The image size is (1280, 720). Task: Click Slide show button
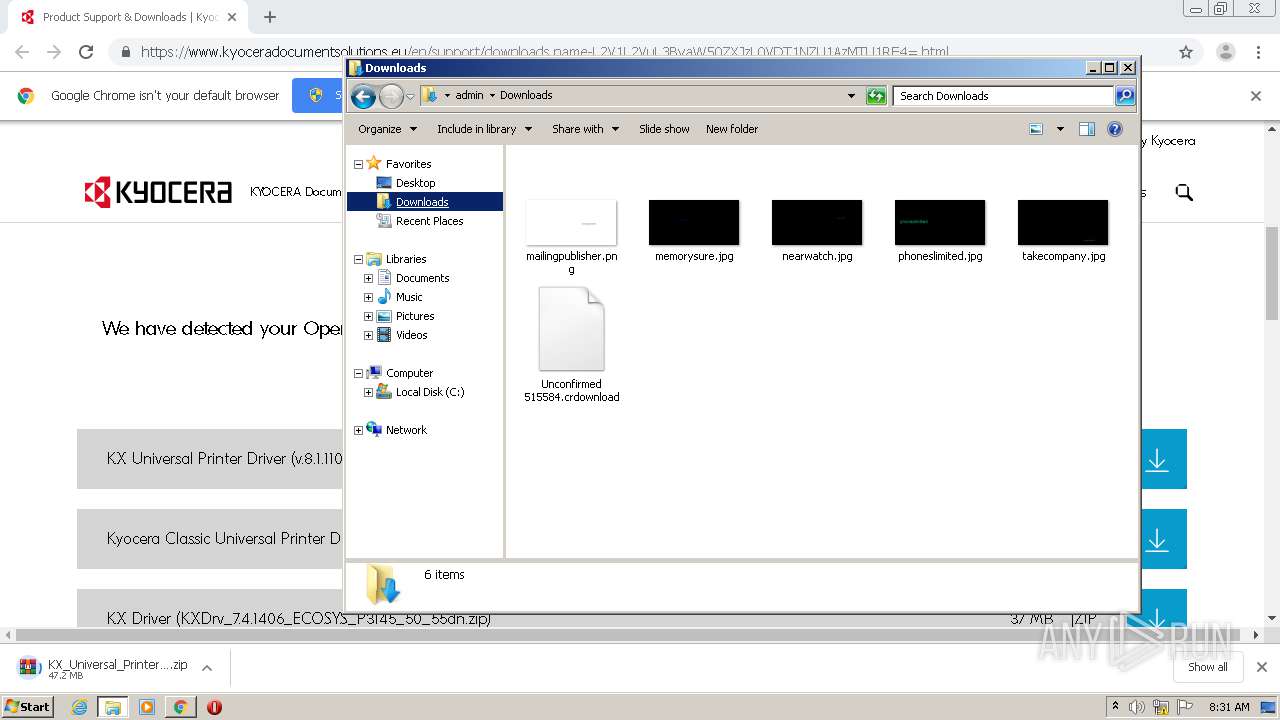664,129
